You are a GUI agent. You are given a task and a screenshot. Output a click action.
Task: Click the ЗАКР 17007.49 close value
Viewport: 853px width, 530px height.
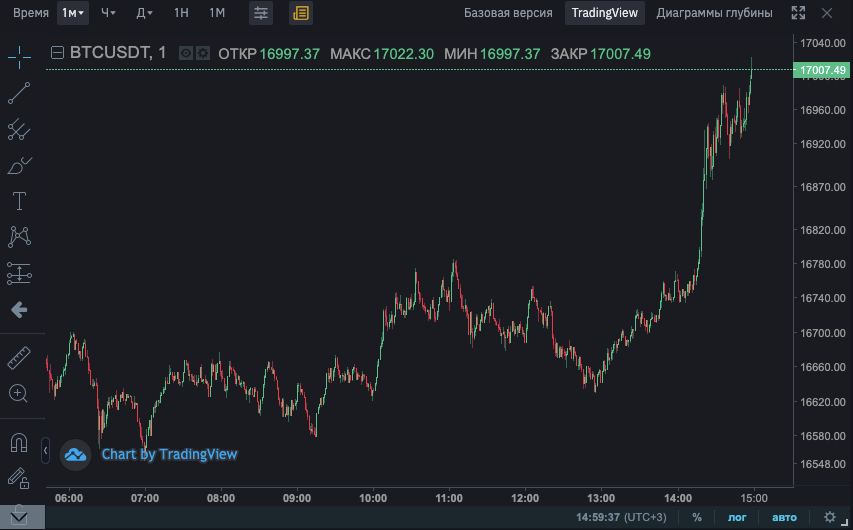(601, 54)
